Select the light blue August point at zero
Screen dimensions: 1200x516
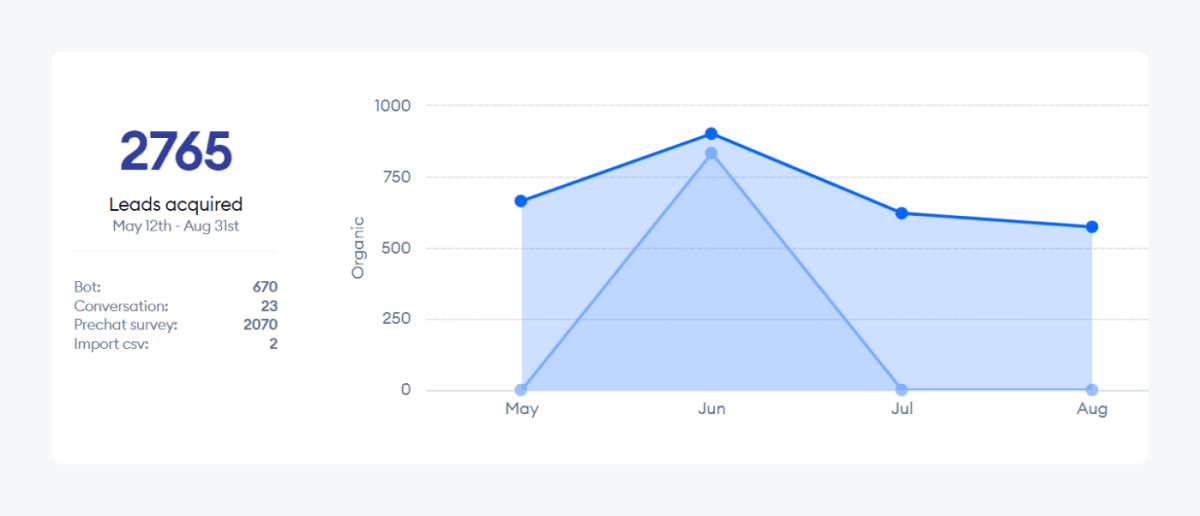1092,390
